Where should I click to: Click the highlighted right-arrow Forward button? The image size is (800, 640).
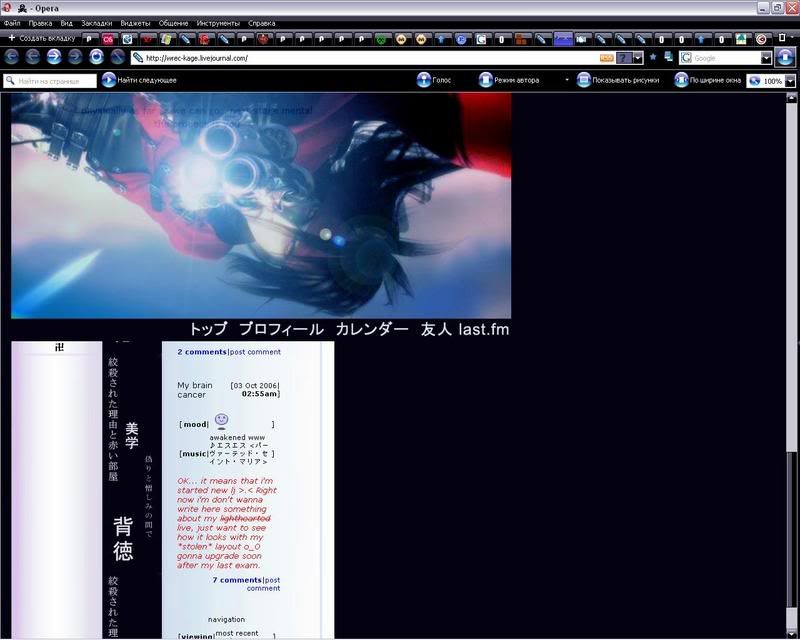54,57
